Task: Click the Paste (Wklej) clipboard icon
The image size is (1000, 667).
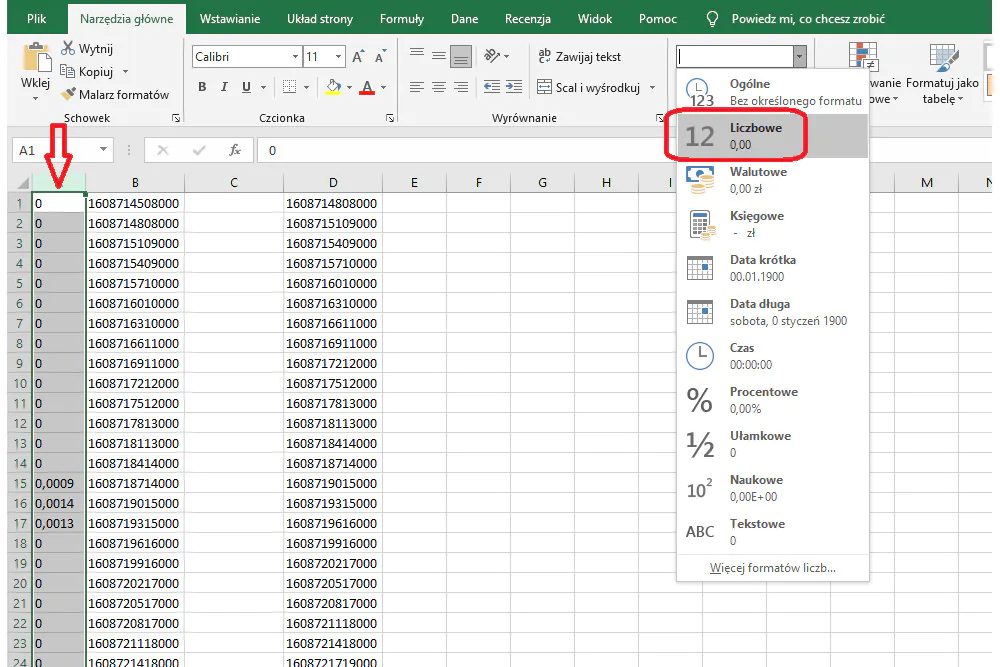Action: (x=36, y=57)
